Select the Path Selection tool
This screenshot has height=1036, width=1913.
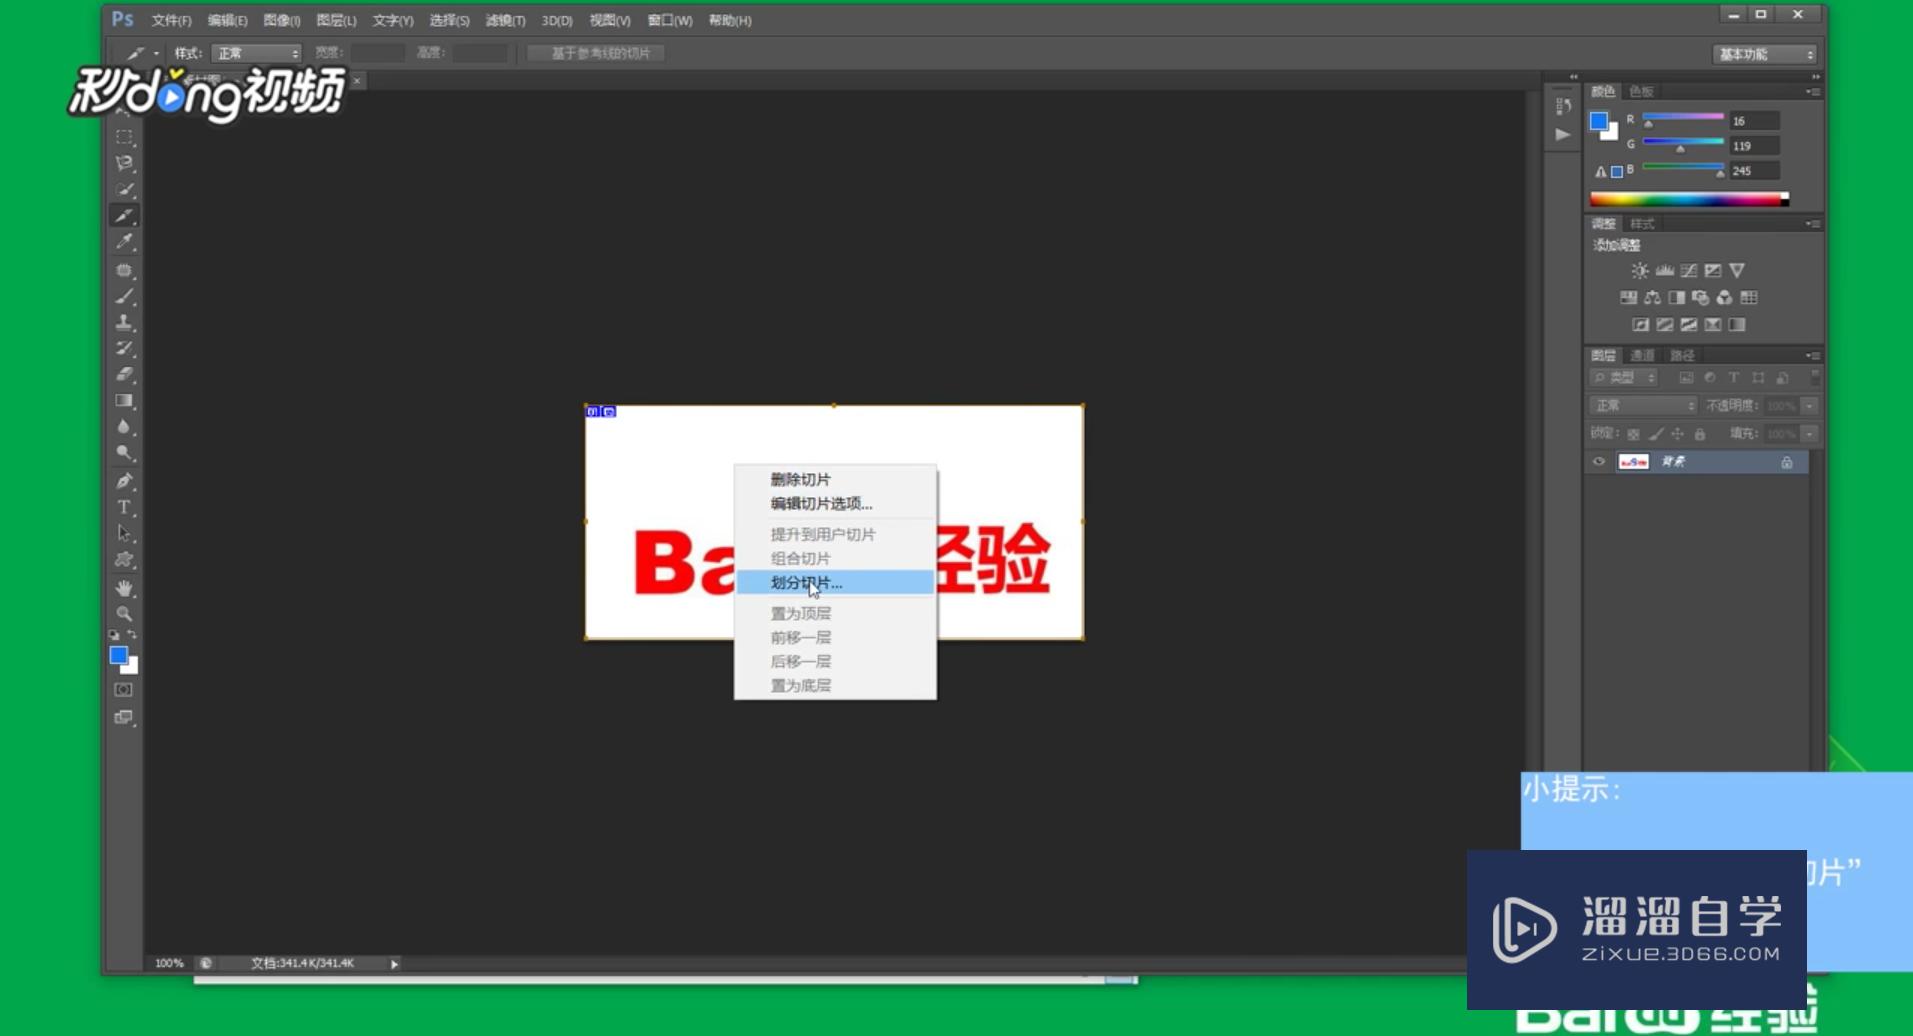pos(124,533)
